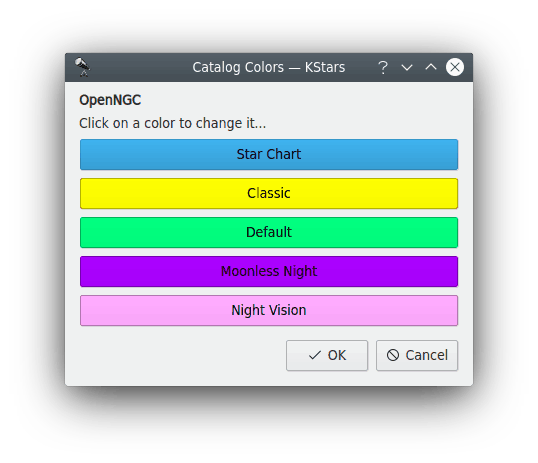Viewport: 538px width, 463px height.
Task: Maximize the dialog using the up chevron
Action: click(431, 67)
